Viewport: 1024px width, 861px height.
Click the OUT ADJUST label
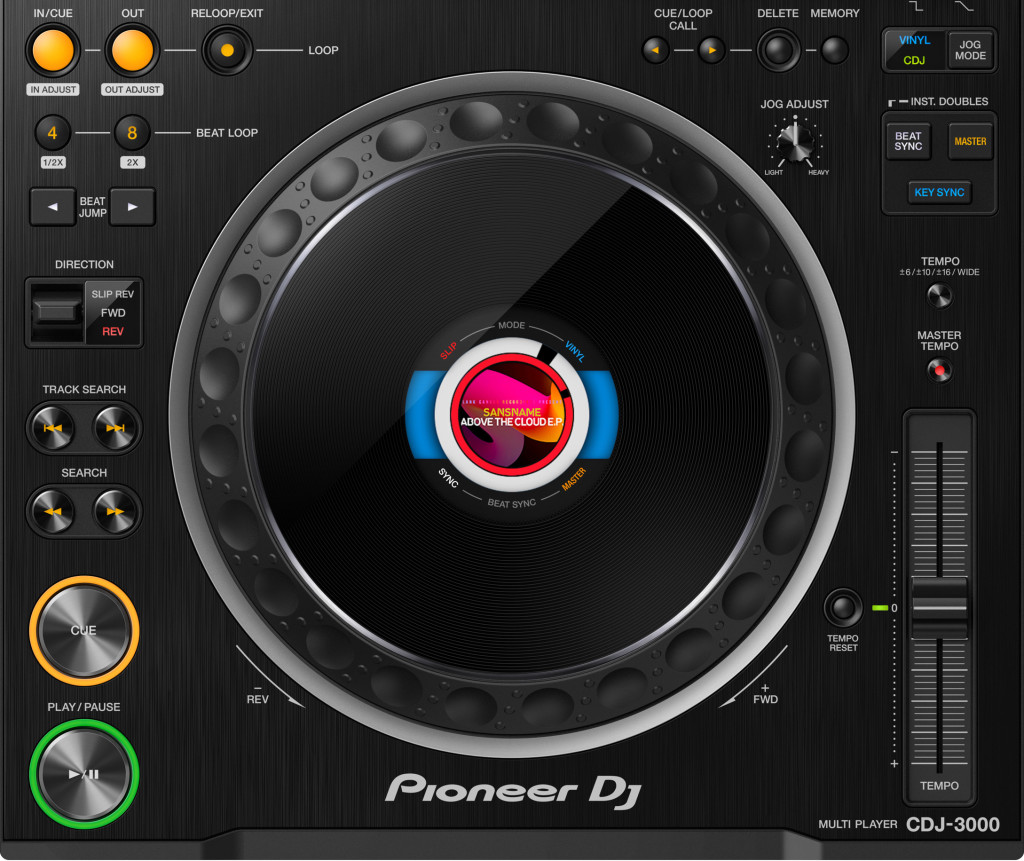[x=133, y=89]
